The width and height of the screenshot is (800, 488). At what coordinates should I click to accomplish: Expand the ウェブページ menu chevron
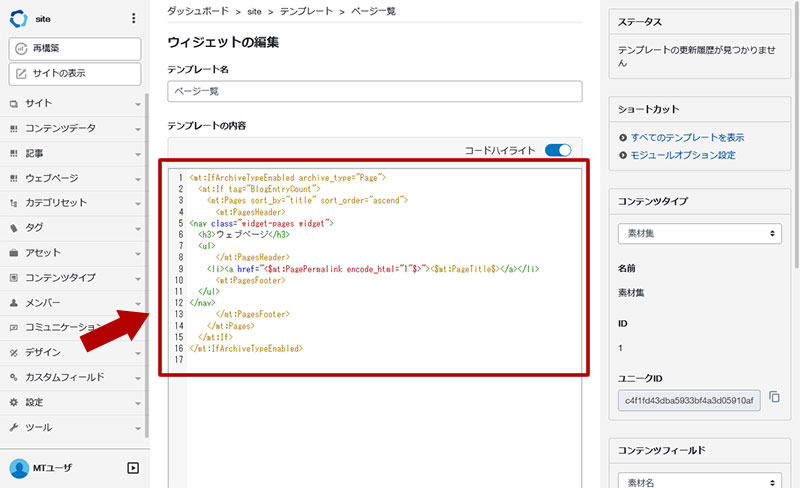(138, 179)
